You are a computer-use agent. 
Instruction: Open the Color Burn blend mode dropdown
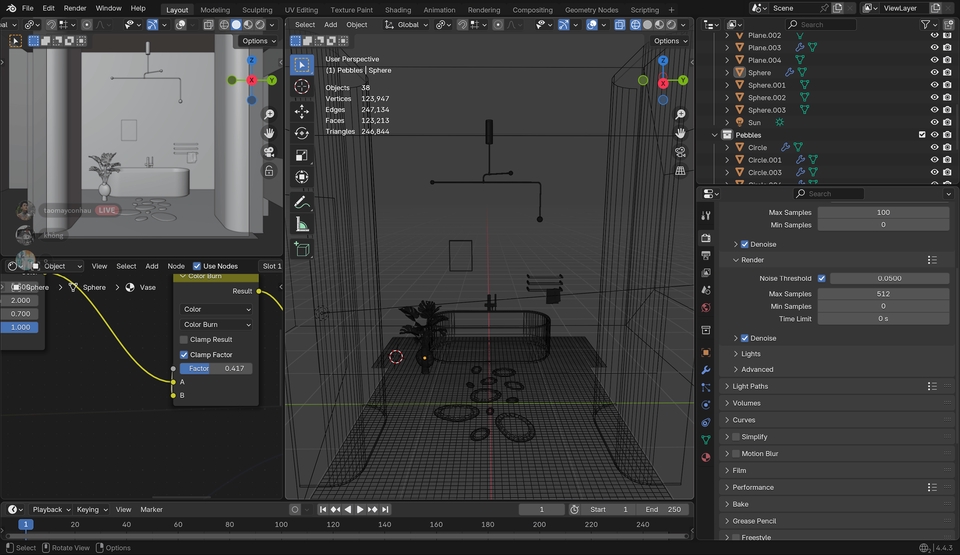tap(217, 325)
